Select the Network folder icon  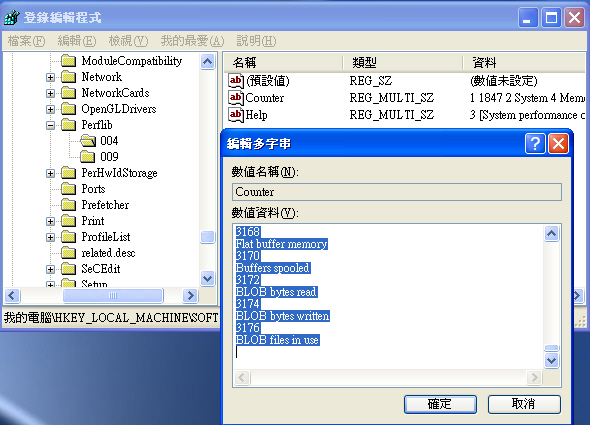68,77
